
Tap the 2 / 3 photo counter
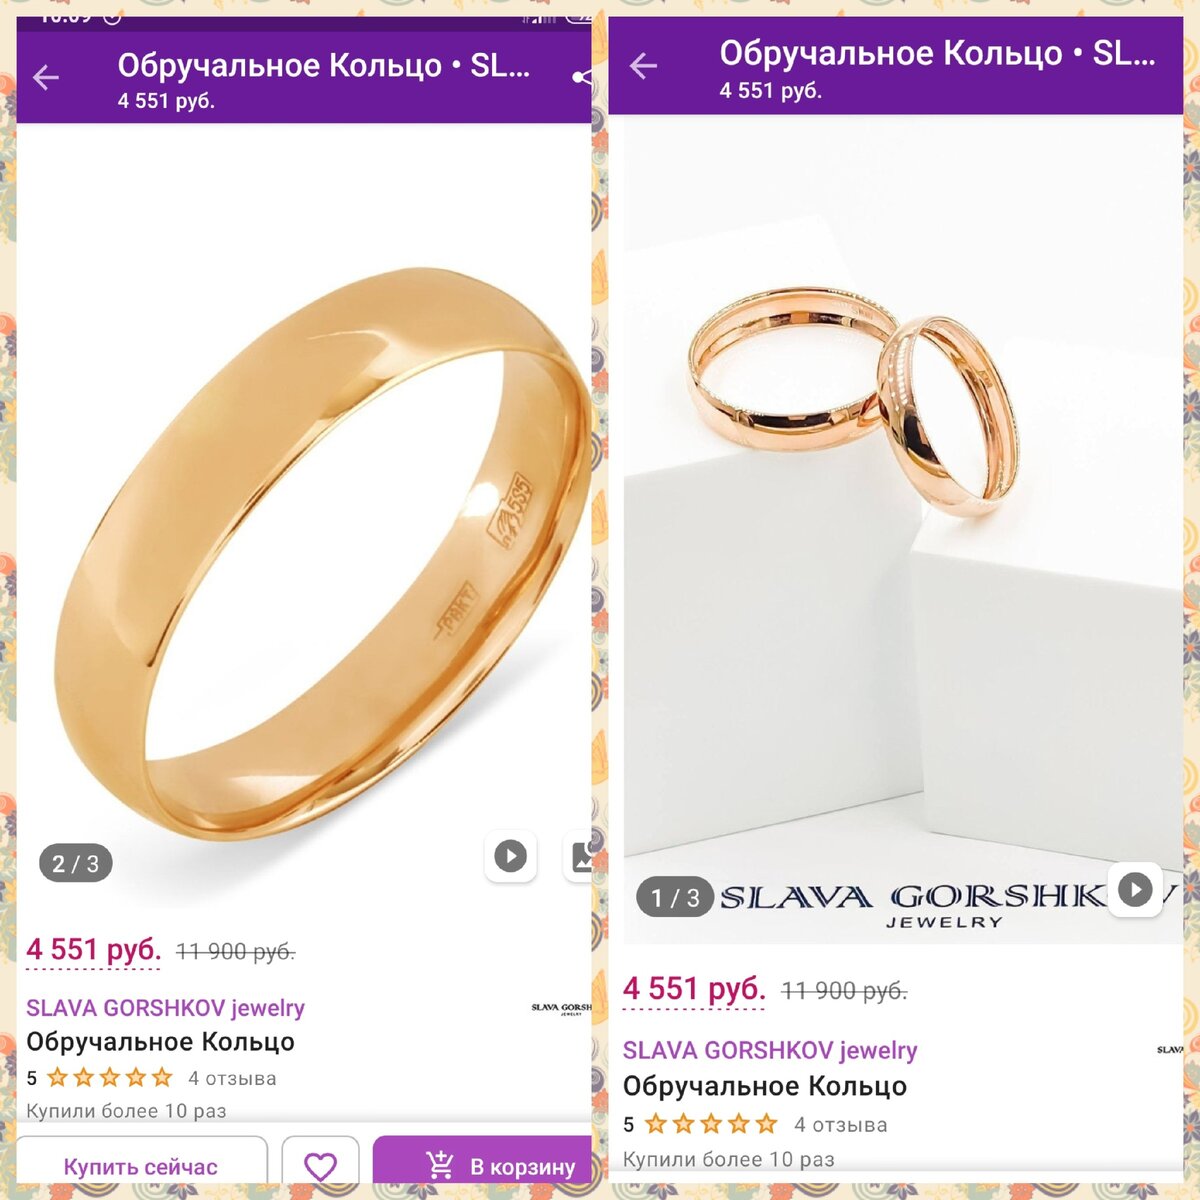(x=76, y=864)
